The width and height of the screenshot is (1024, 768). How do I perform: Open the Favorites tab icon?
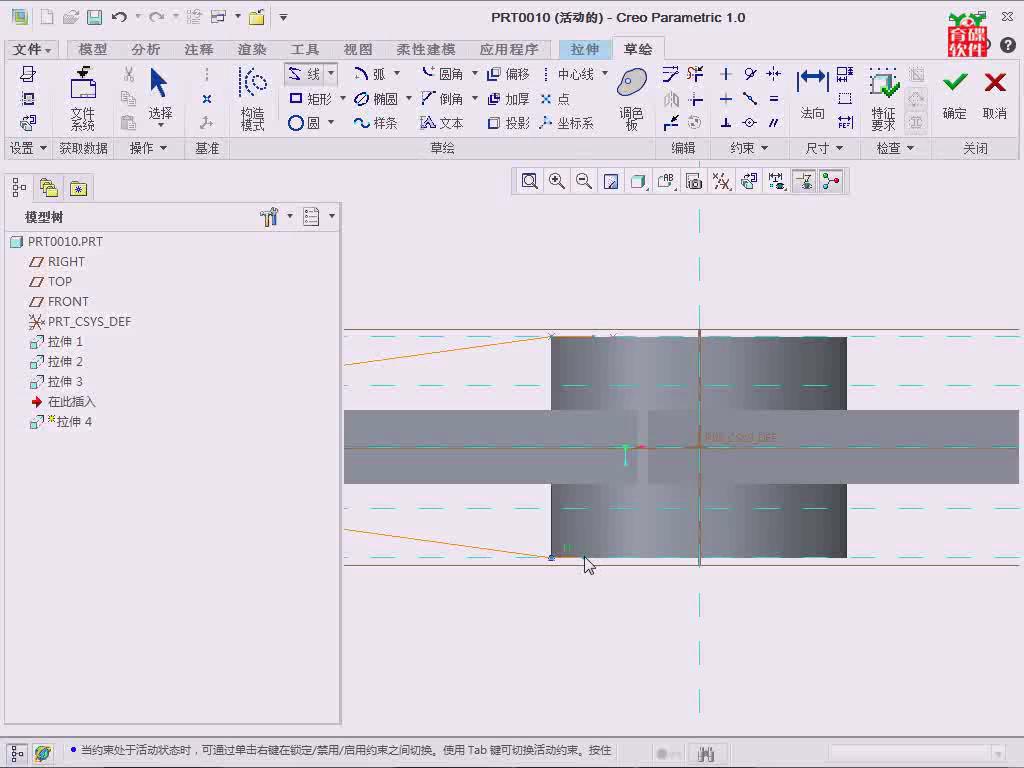pyautogui.click(x=78, y=188)
